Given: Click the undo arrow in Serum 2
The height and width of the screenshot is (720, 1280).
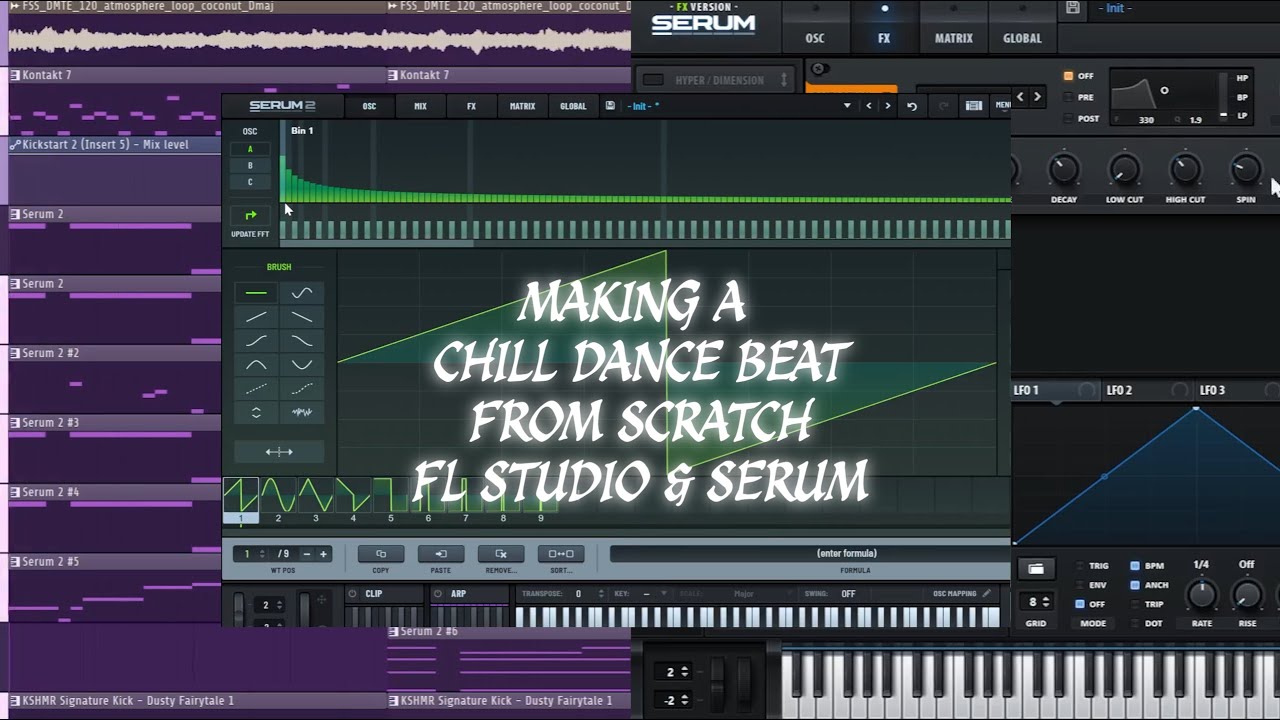Looking at the screenshot, I should (912, 106).
